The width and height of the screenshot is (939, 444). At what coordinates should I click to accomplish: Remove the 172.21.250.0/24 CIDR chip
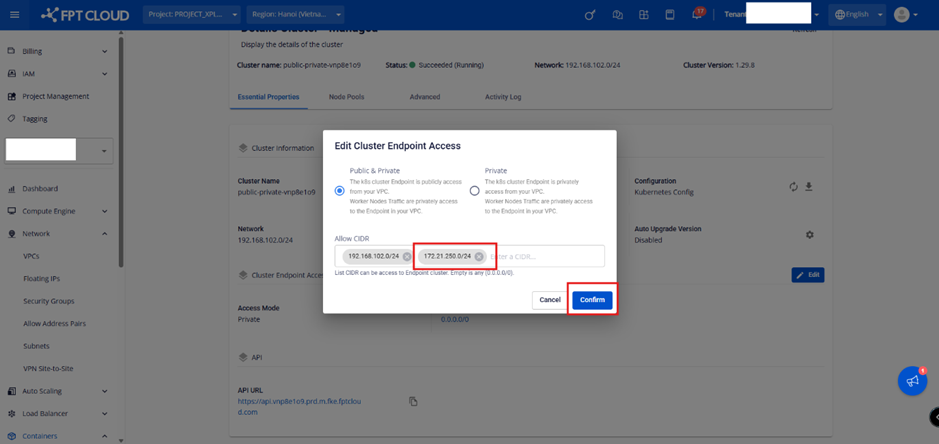click(479, 257)
